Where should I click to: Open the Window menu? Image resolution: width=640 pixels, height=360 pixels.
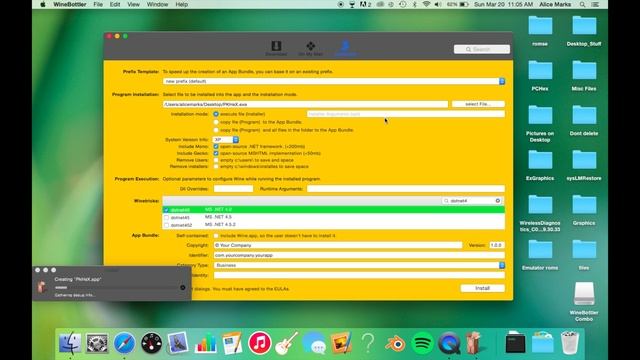pyautogui.click(x=157, y=4)
